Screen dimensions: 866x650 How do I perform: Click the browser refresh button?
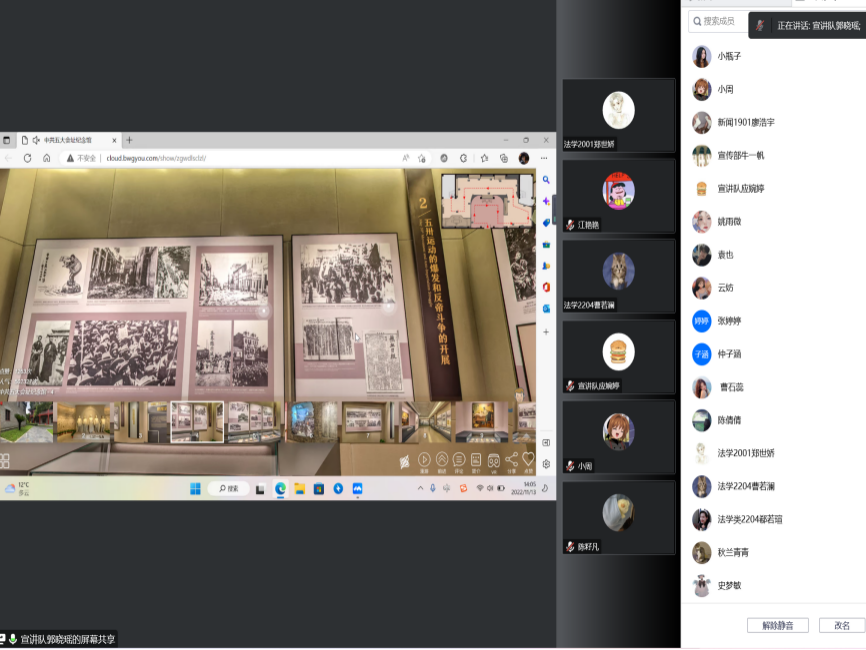coord(27,158)
